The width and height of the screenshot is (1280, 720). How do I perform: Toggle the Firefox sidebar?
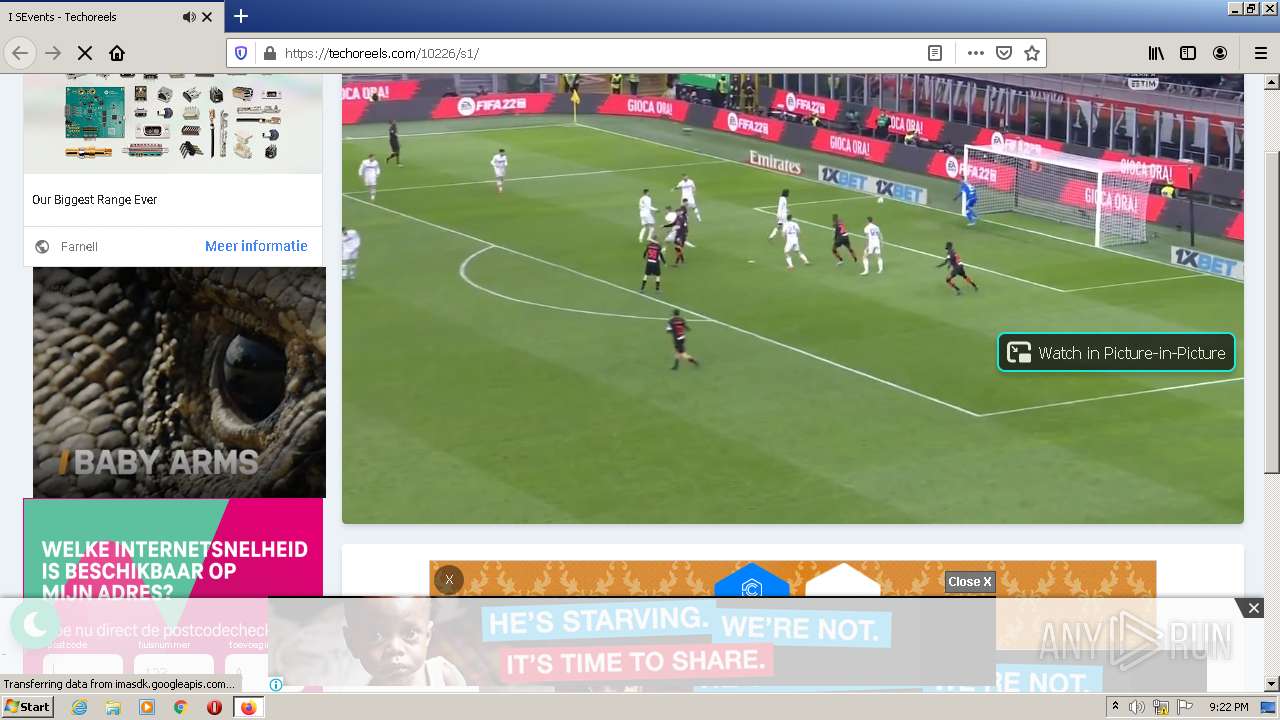[1188, 53]
